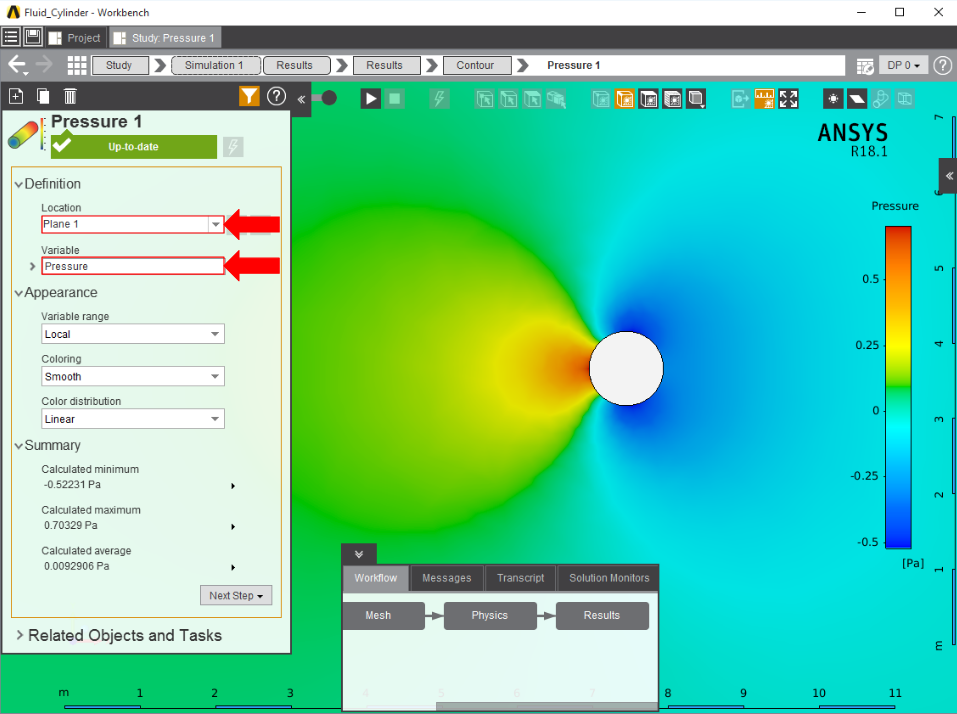
Task: Select the first cube selection-mode icon
Action: (485, 99)
